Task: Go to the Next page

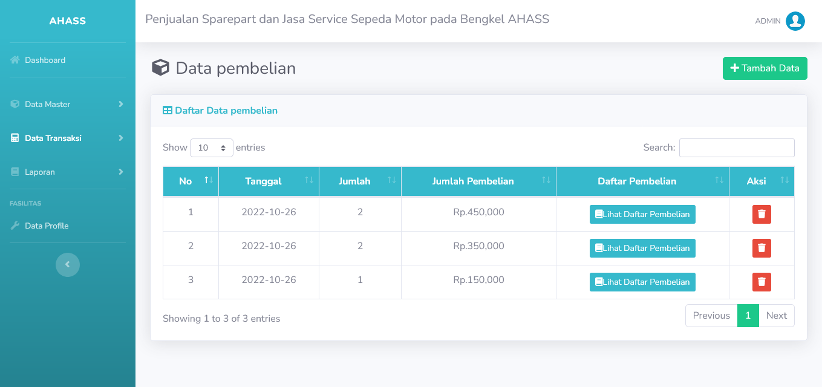Action: tap(776, 316)
